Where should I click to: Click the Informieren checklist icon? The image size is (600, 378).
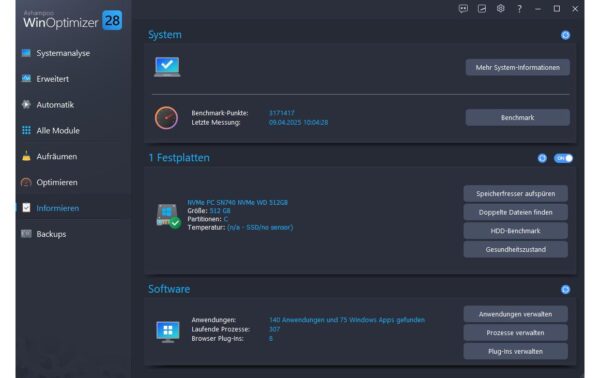(x=26, y=208)
